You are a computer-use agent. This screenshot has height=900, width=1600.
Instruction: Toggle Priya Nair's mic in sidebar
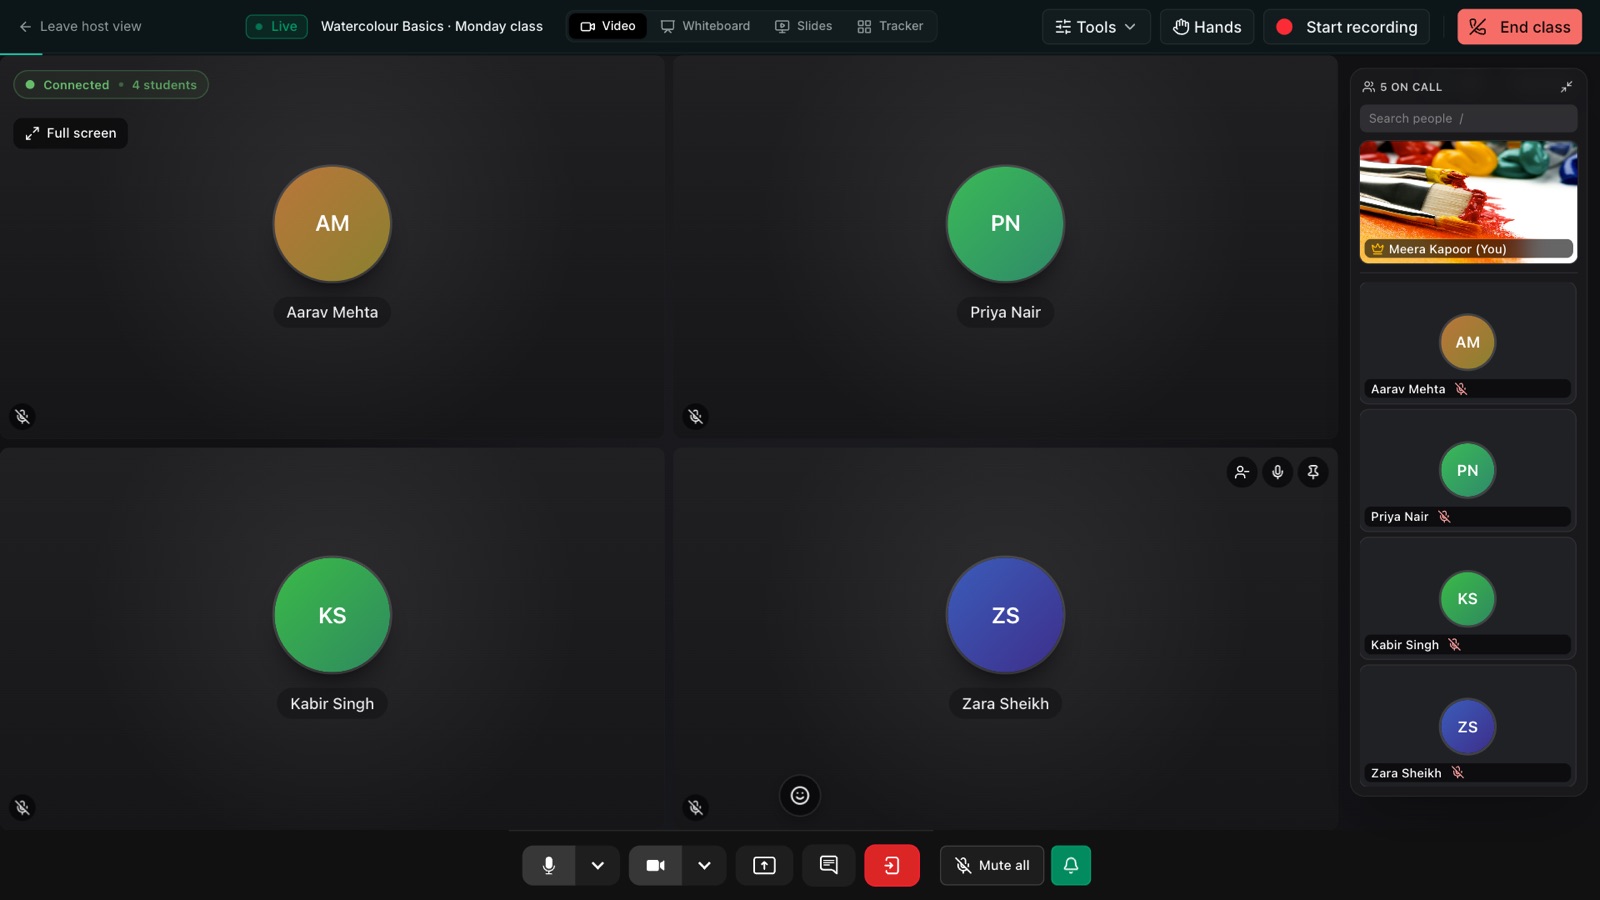pos(1444,517)
